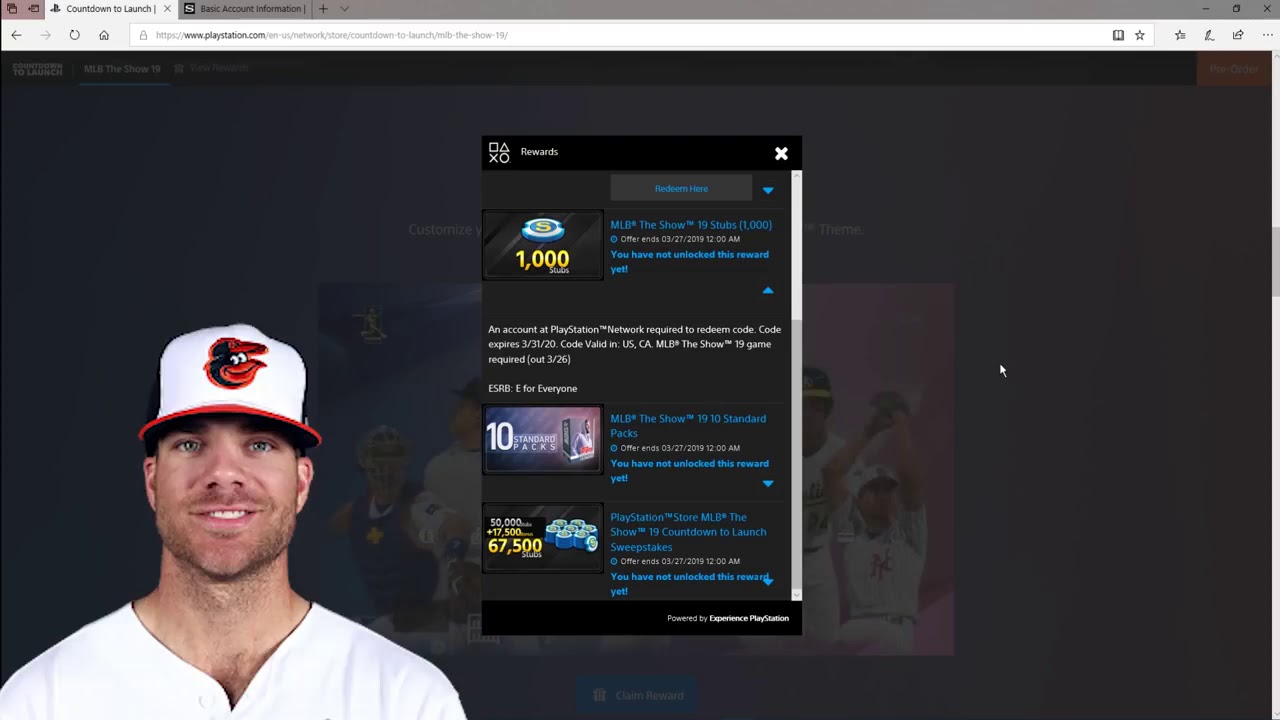Open the tab previews dropdown arrow

(x=344, y=9)
